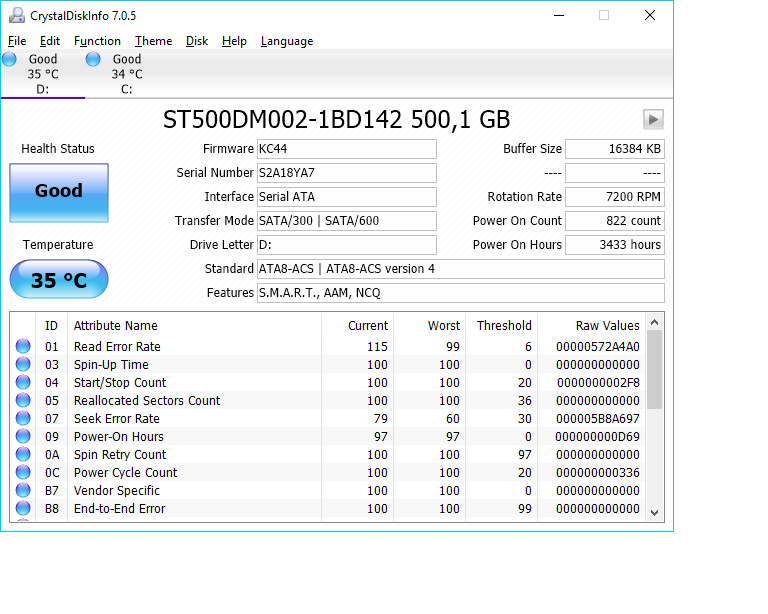Click the Transfer Mode field
The height and width of the screenshot is (614, 768).
point(347,221)
